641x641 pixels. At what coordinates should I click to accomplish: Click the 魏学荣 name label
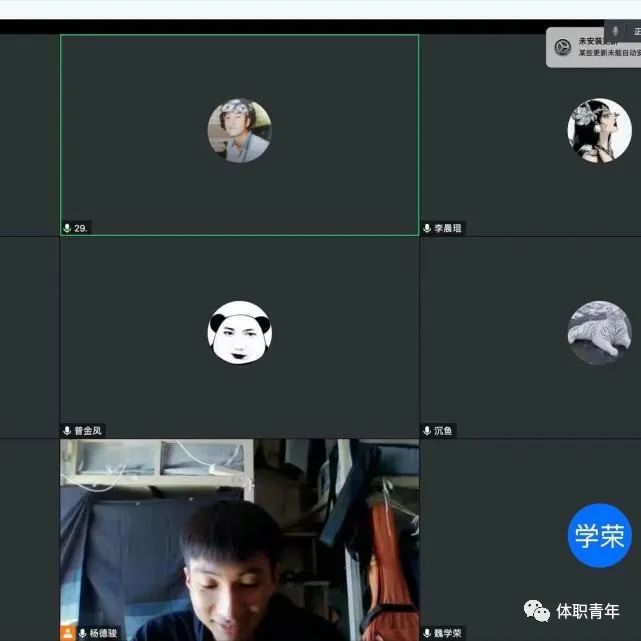(x=448, y=633)
